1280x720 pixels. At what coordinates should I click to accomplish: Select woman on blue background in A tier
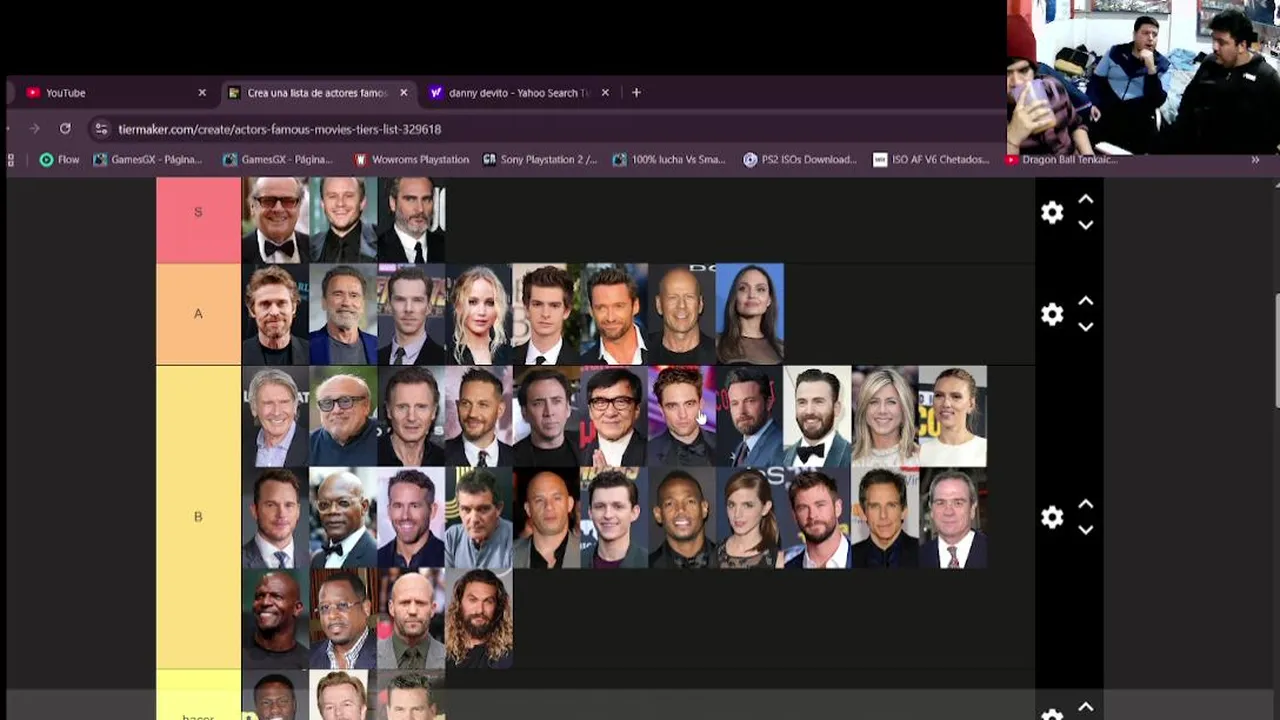click(x=750, y=314)
